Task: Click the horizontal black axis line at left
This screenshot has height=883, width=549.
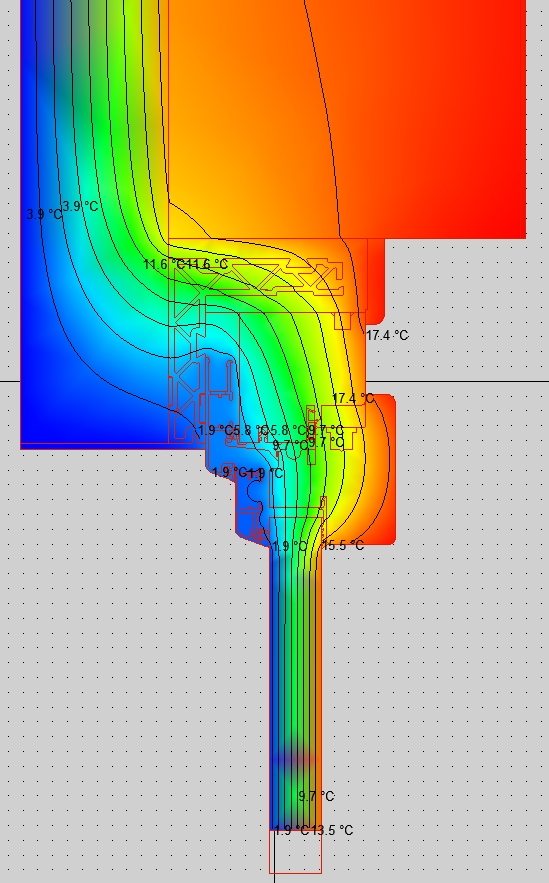Action: tap(10, 381)
